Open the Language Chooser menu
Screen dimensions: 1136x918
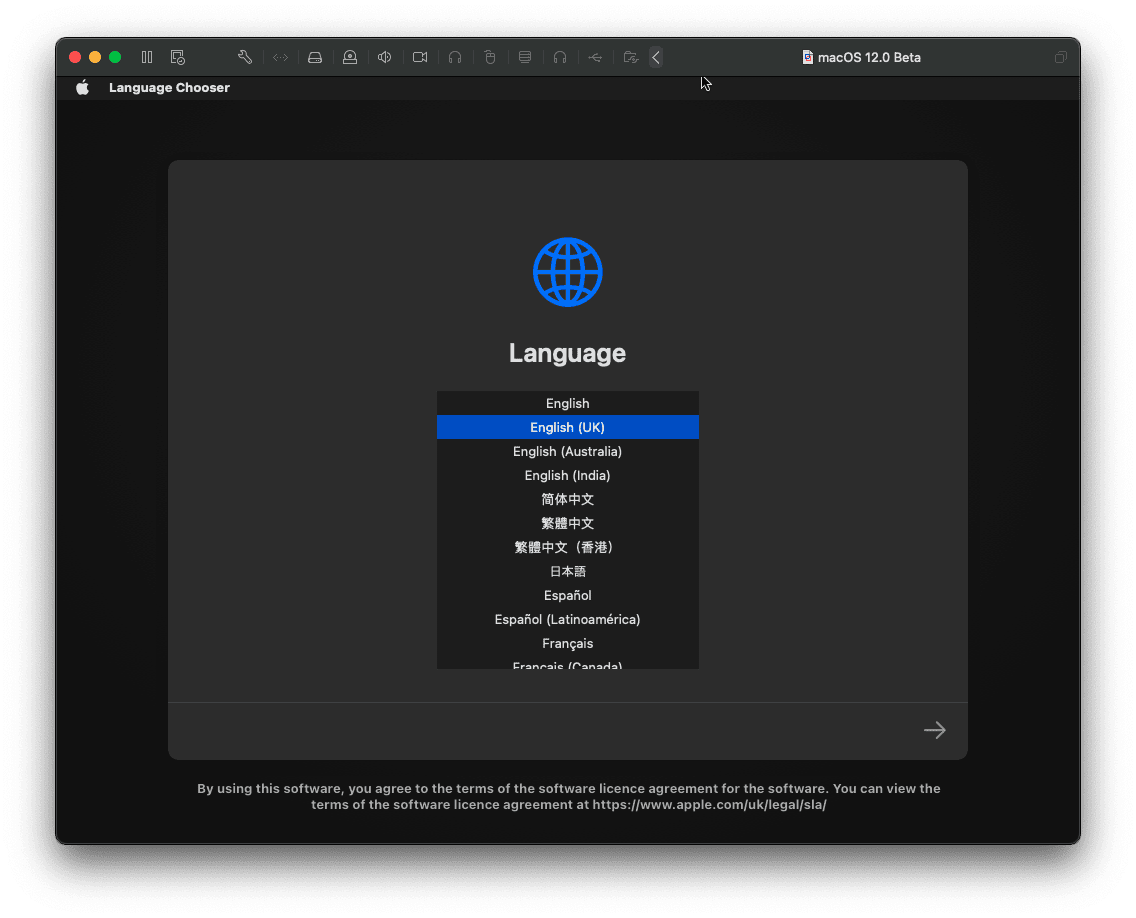point(170,88)
